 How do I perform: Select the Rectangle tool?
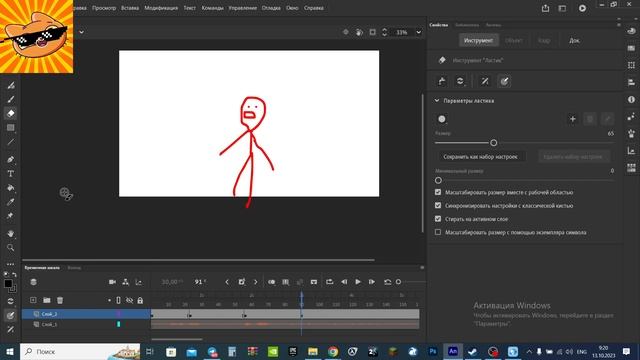pos(11,128)
